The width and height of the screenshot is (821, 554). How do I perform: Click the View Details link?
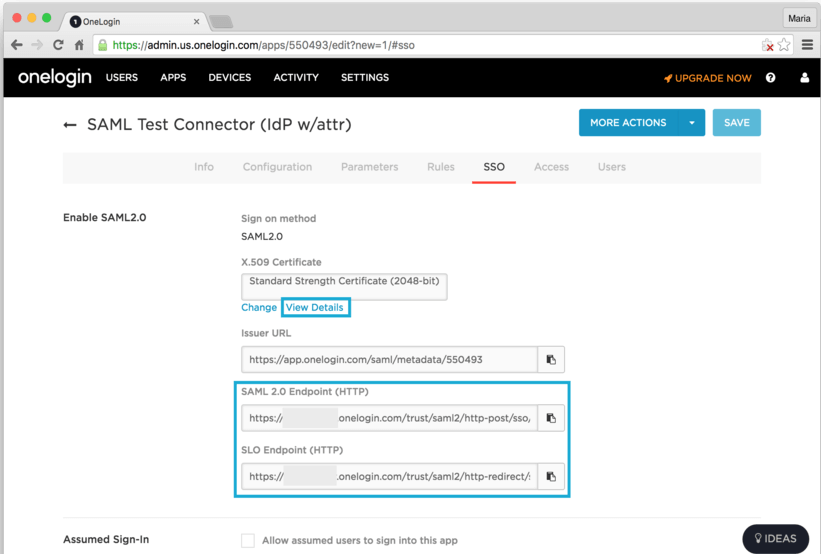315,307
